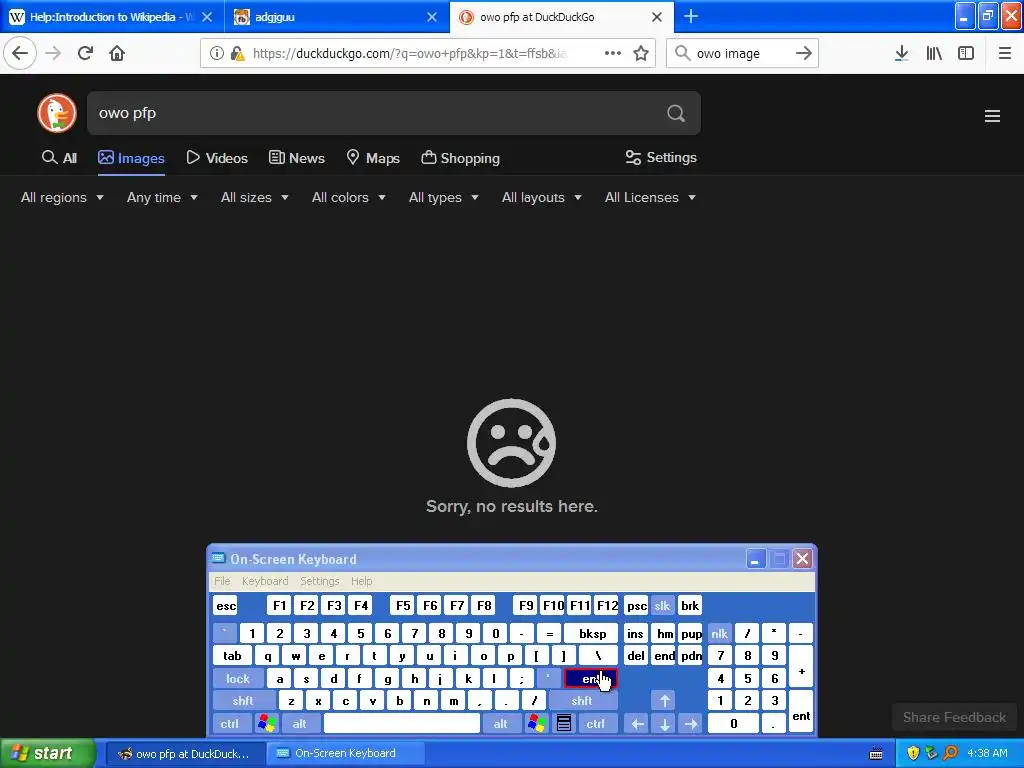Screen dimensions: 1024x768
Task: Toggle the Firefox sidebar icon
Action: [966, 54]
